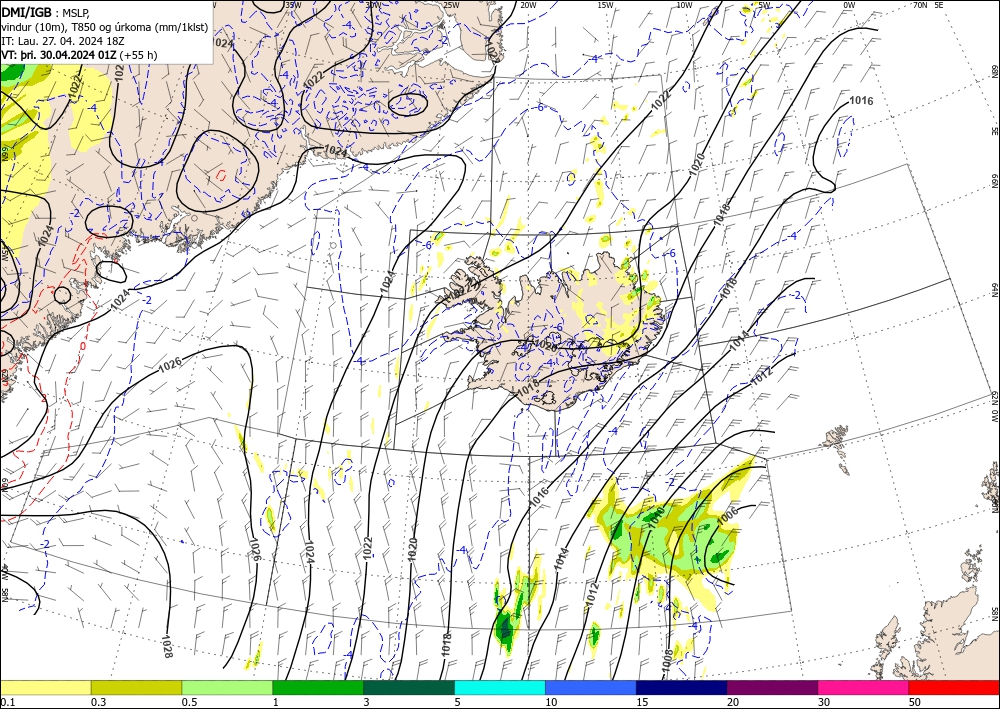Click the light green 0.5–1 legend swatch
Screen dimensions: 1000x709
(x=227, y=687)
